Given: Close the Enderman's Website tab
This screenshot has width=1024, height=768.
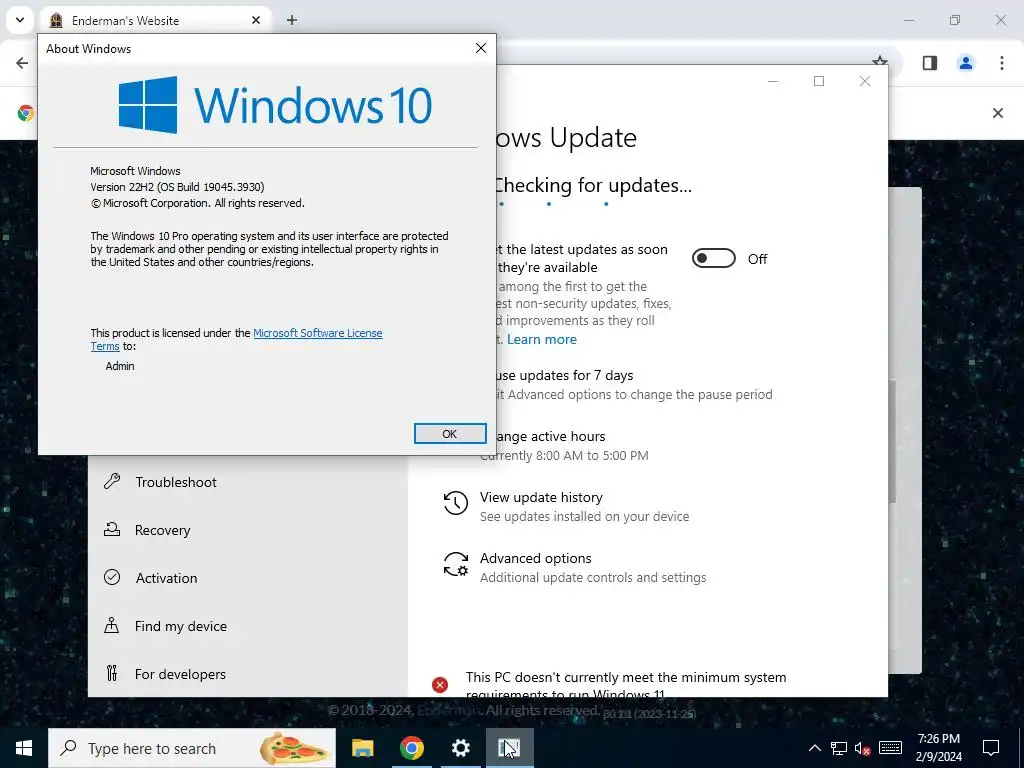Looking at the screenshot, I should [x=256, y=20].
